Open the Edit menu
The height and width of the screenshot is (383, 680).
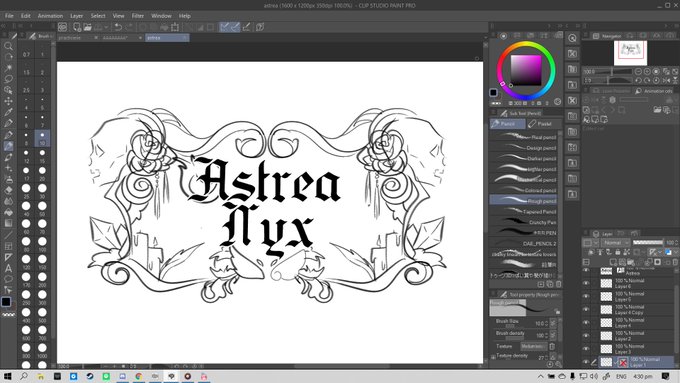pyautogui.click(x=26, y=16)
